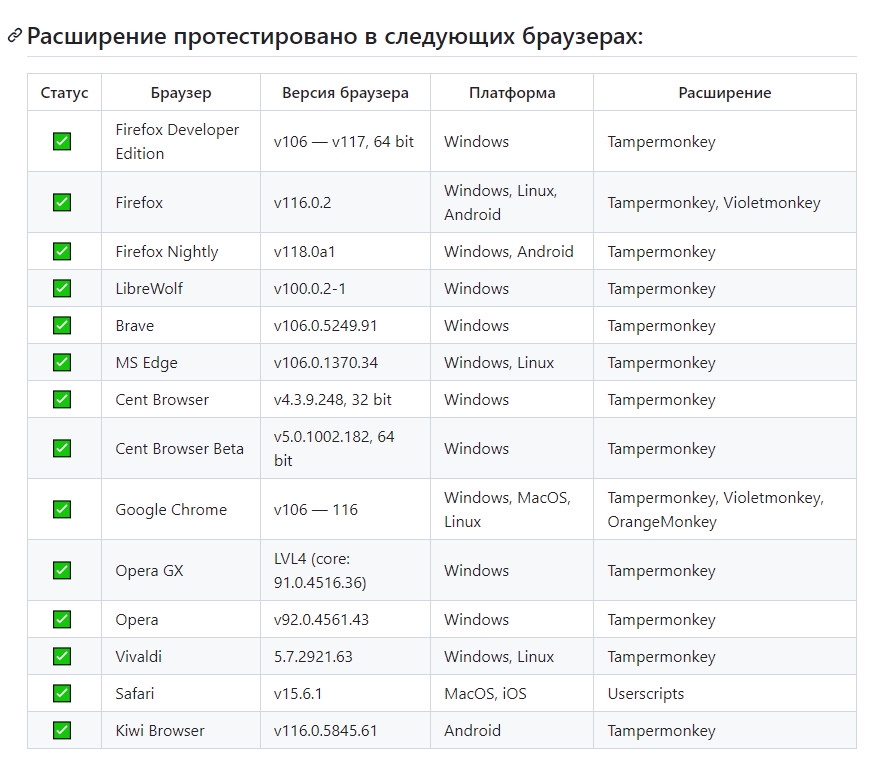Click the '5.7.2921.63' version cell

click(x=345, y=656)
